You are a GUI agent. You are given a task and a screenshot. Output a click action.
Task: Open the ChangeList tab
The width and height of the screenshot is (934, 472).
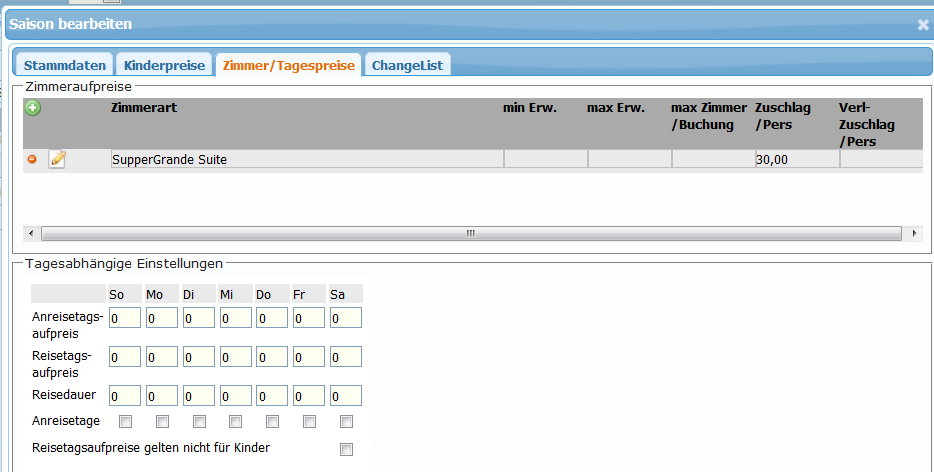pyautogui.click(x=407, y=65)
